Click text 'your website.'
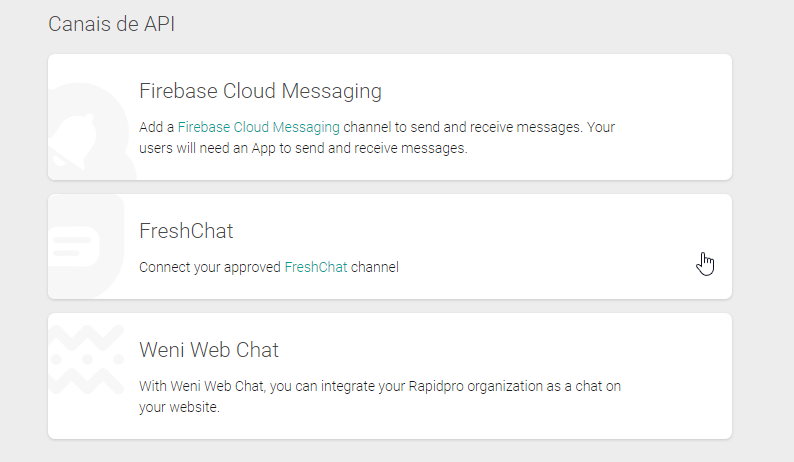The width and height of the screenshot is (794, 462). point(179,407)
